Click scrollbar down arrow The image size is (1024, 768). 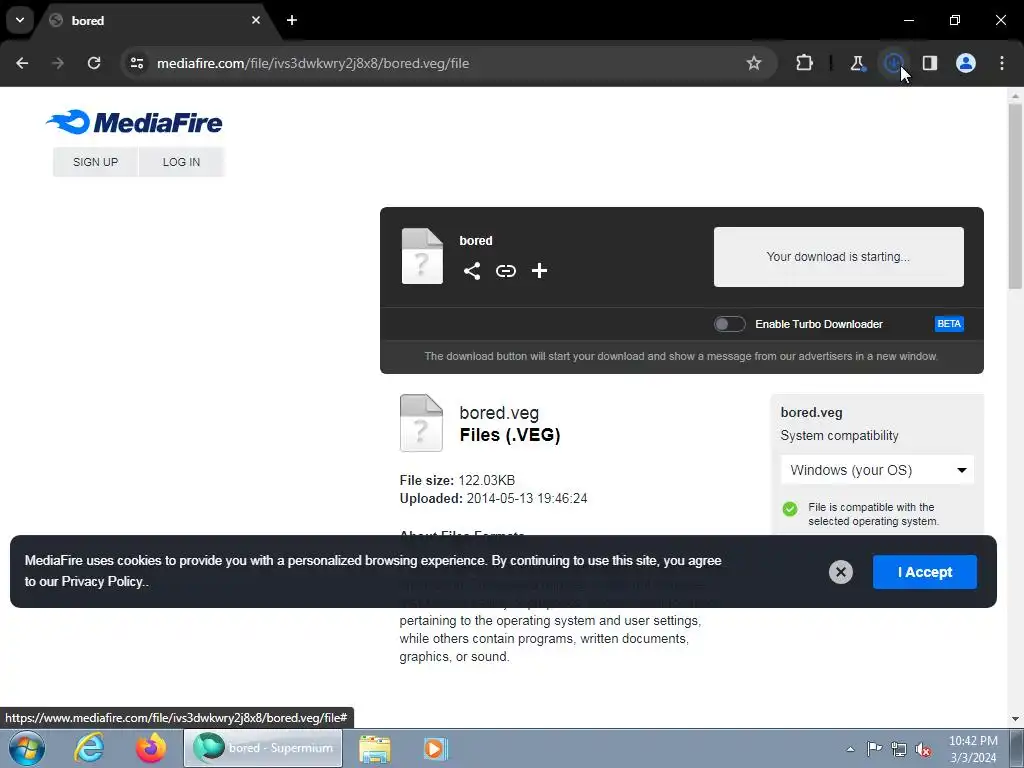coord(1015,719)
